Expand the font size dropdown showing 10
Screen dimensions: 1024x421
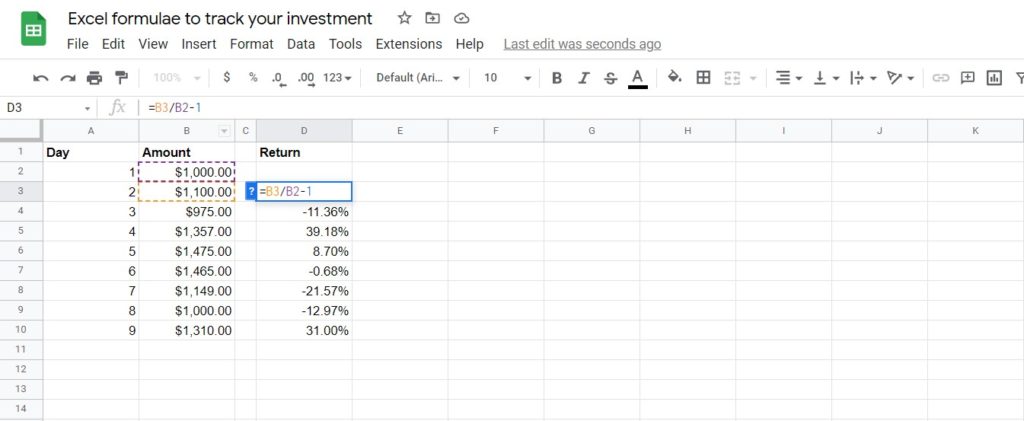click(506, 78)
